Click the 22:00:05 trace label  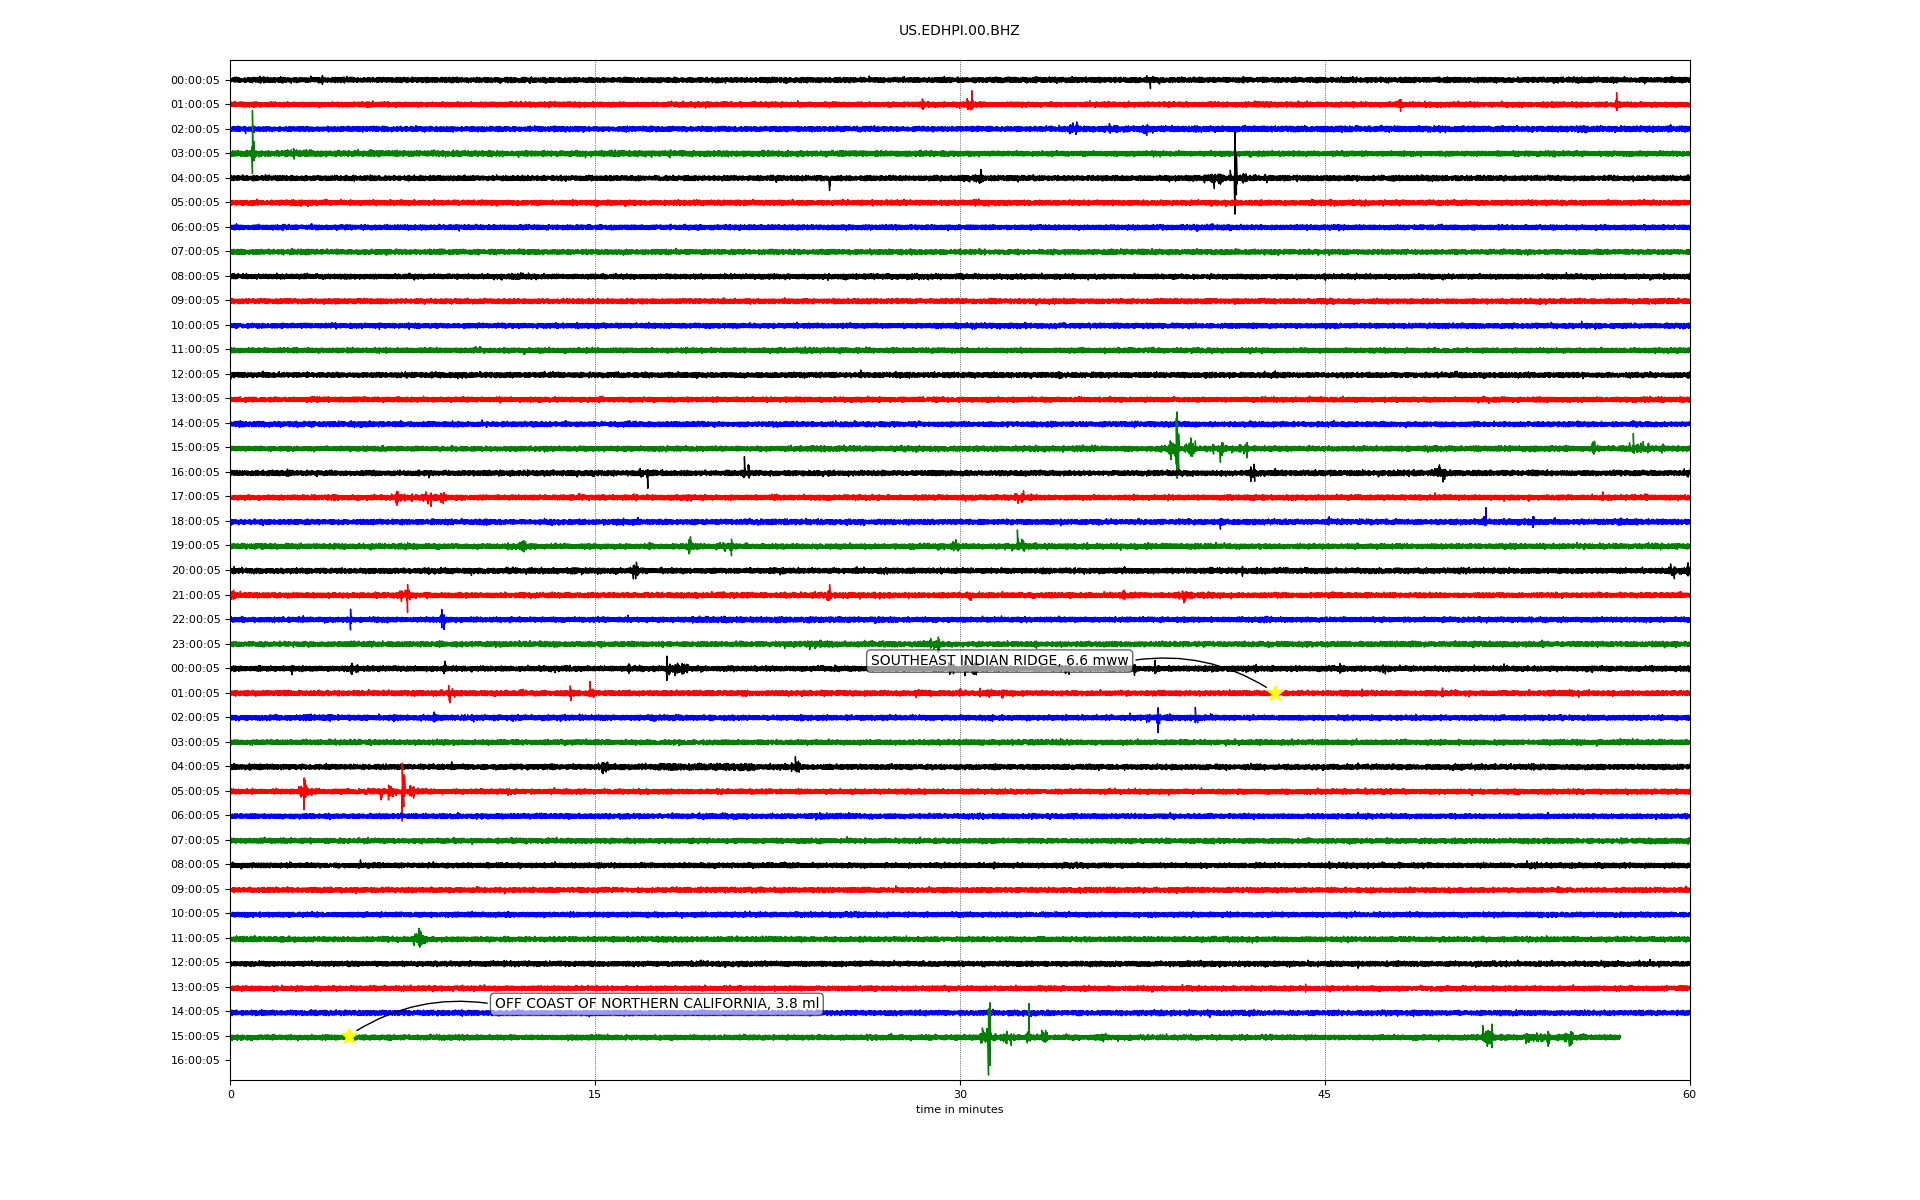coord(195,620)
